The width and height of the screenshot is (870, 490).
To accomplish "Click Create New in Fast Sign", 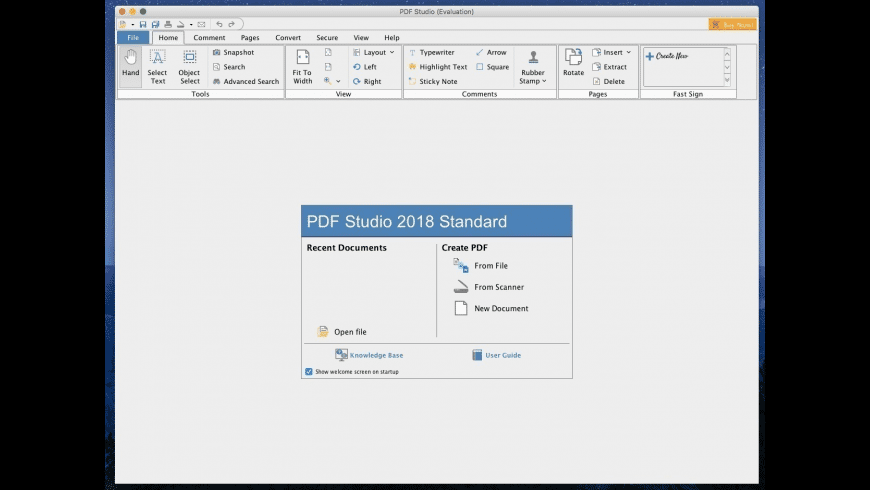I will (x=666, y=56).
